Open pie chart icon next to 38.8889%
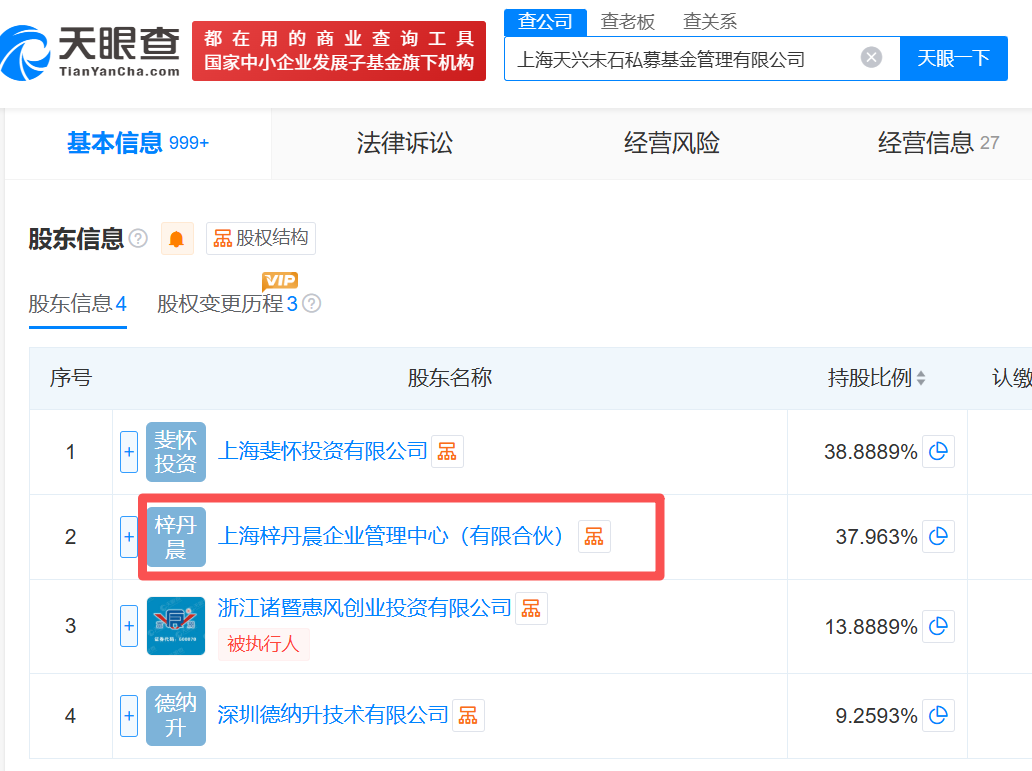 [938, 452]
